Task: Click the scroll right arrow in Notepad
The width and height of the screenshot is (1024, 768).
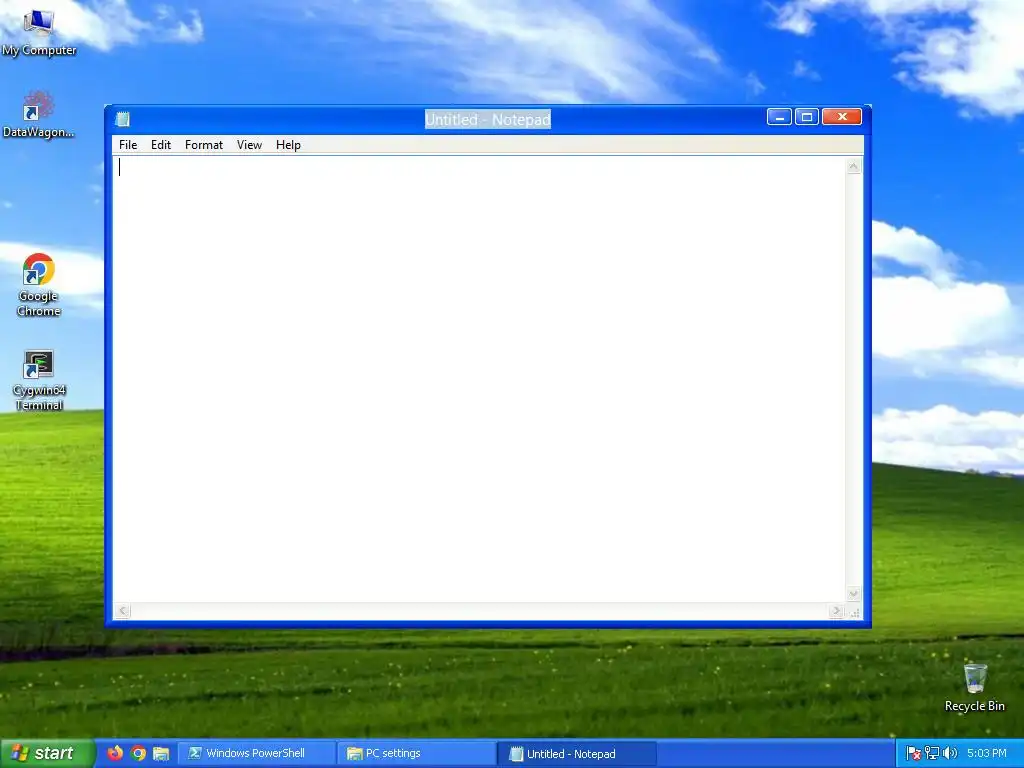Action: point(836,611)
